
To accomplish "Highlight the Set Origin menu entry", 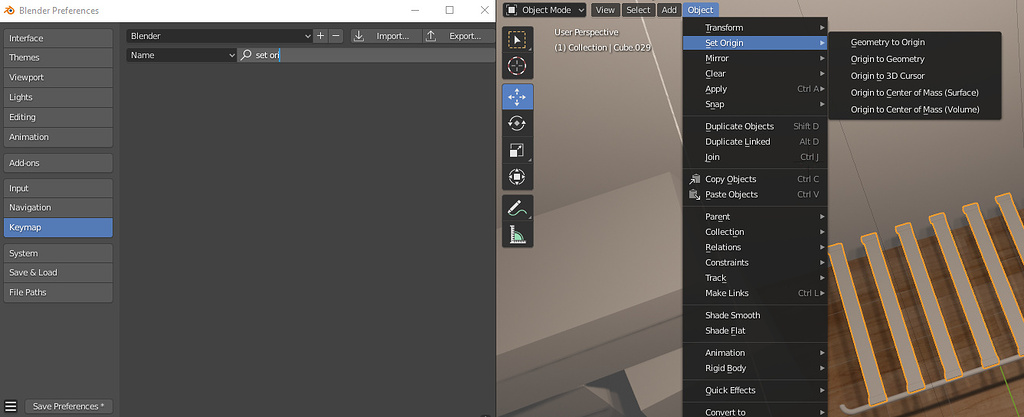I will [755, 43].
